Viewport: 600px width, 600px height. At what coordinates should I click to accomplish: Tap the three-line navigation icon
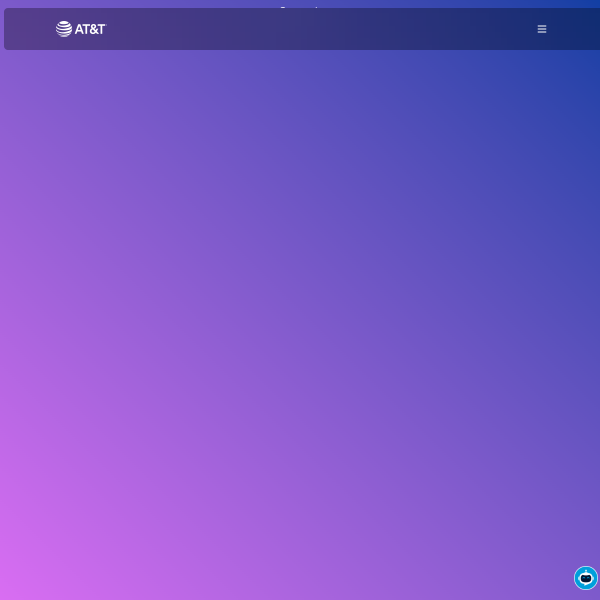542,29
